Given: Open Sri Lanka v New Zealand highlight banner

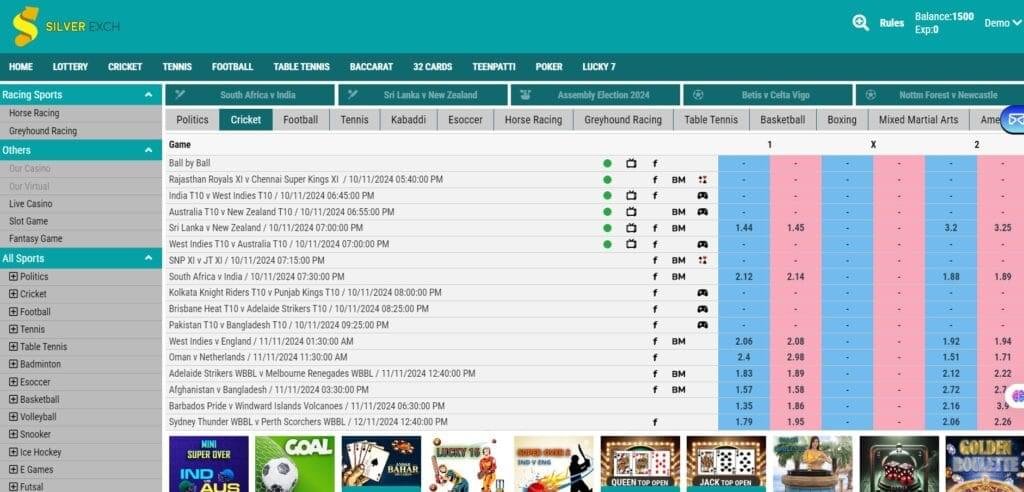Looking at the screenshot, I should [423, 95].
